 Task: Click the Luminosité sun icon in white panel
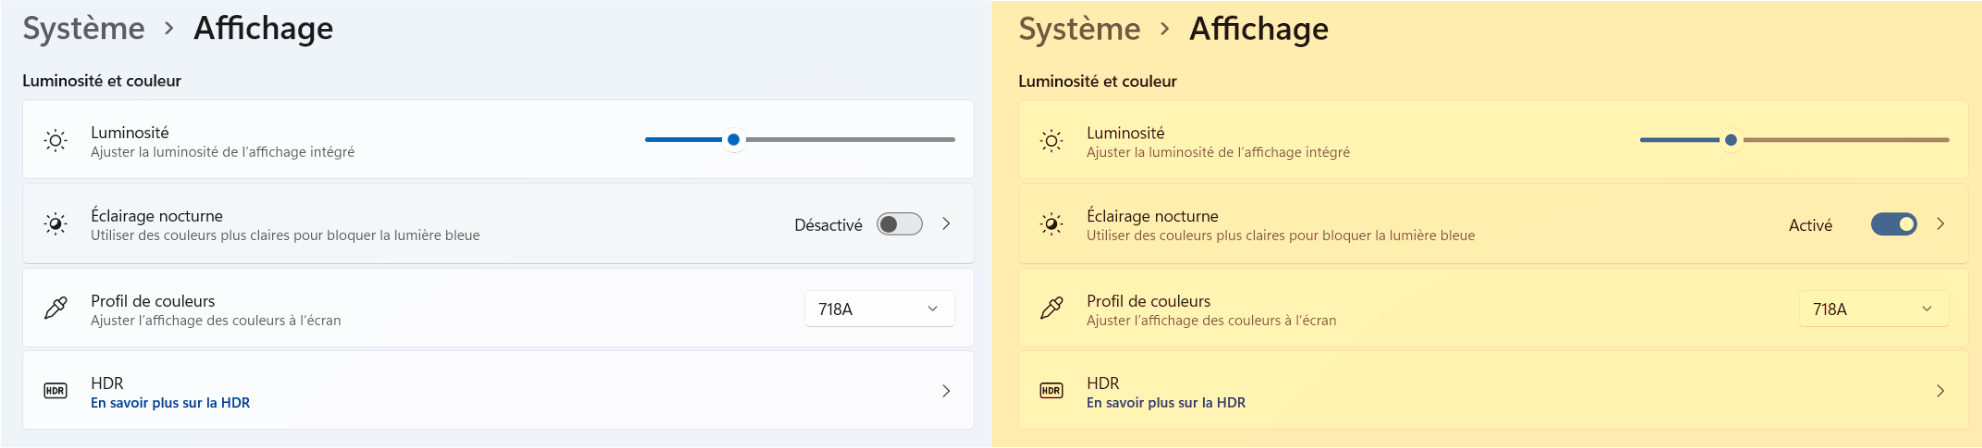56,141
